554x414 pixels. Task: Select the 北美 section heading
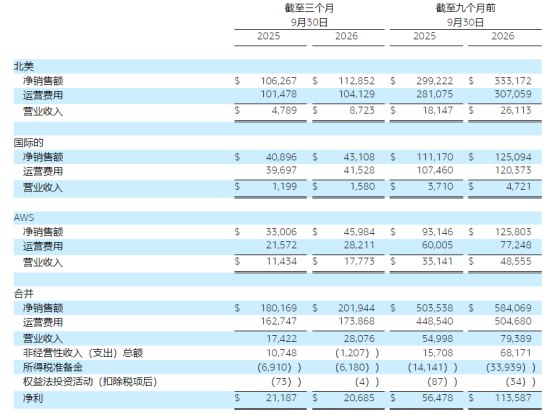(x=24, y=66)
